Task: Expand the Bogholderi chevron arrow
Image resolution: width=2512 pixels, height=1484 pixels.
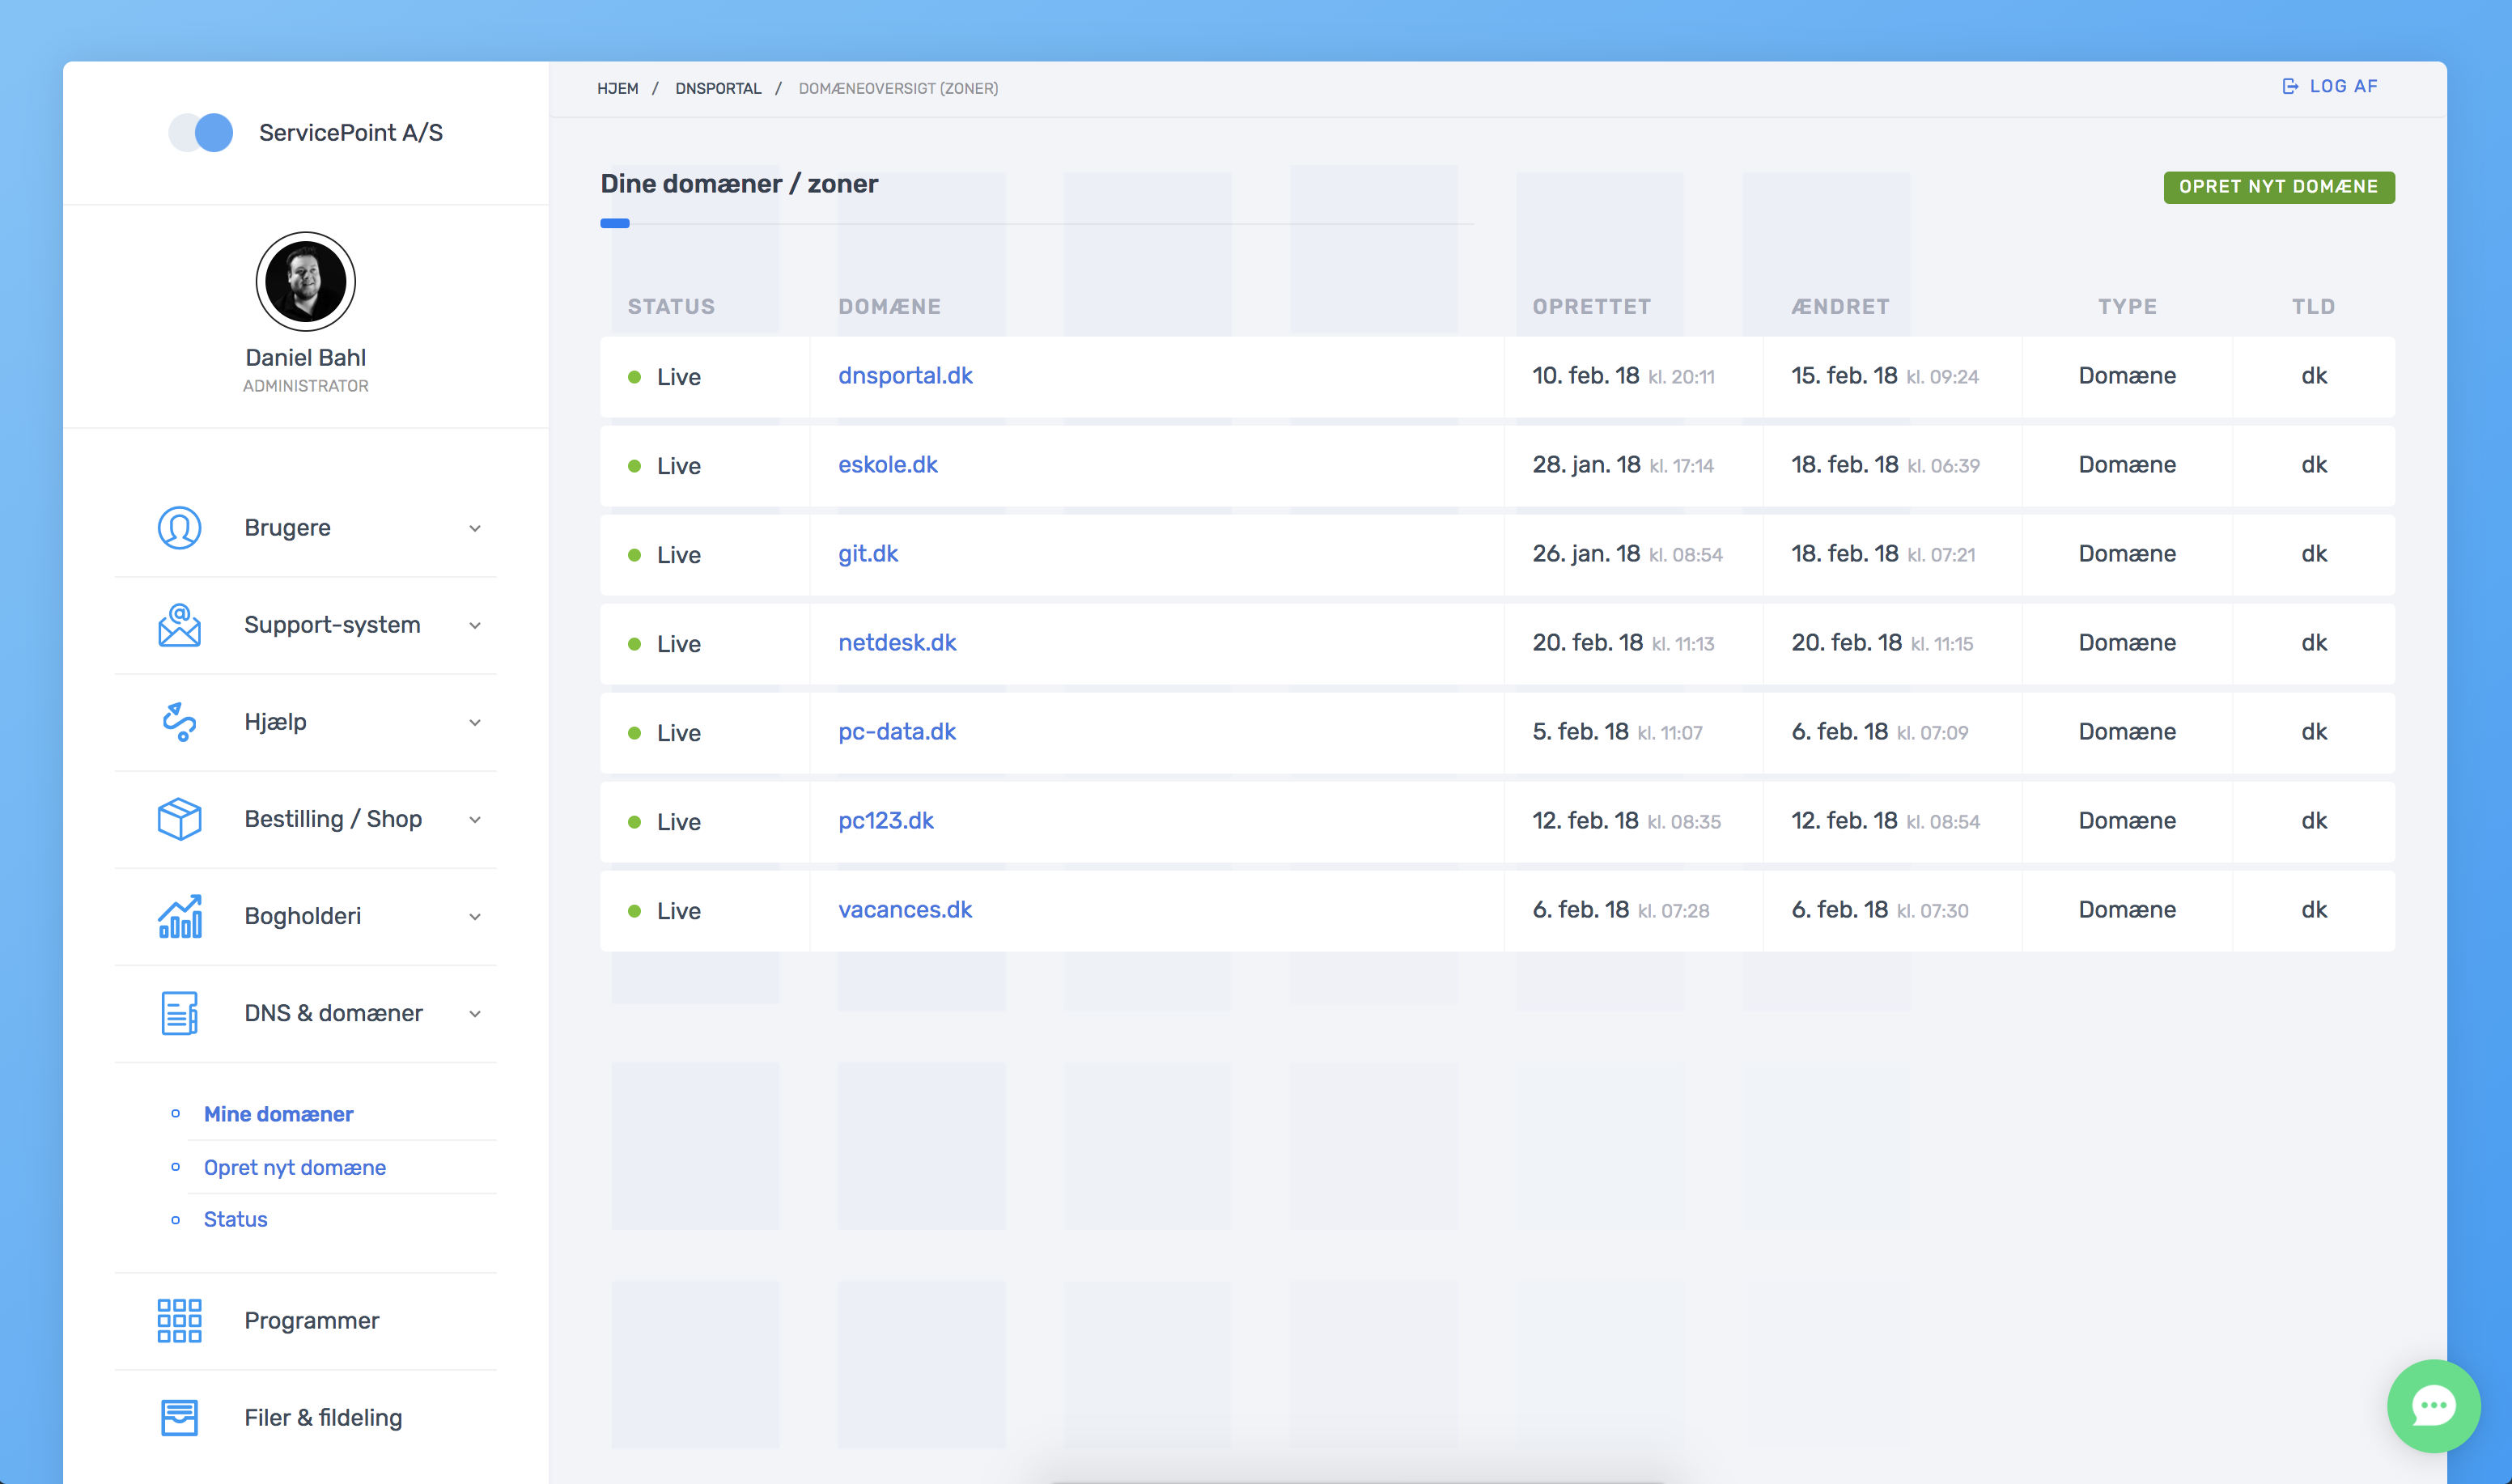Action: [475, 917]
